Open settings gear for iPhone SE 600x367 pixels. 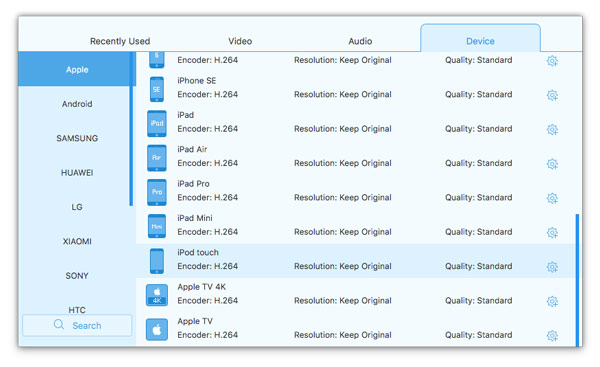[x=552, y=95]
